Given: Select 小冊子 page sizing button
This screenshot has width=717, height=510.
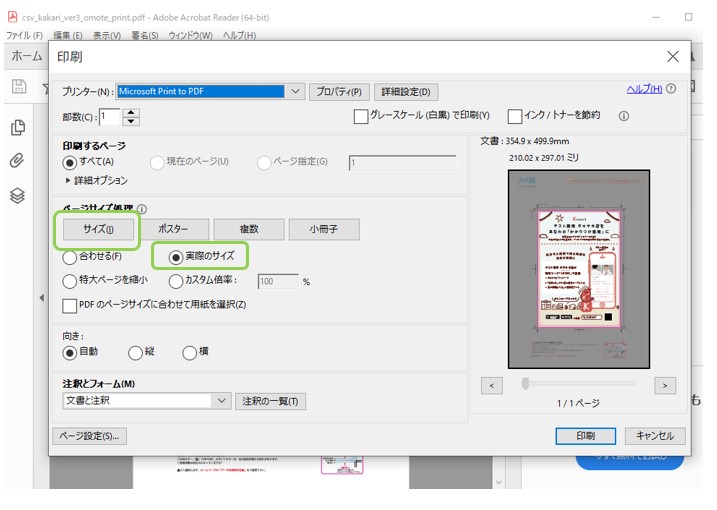Looking at the screenshot, I should point(324,229).
